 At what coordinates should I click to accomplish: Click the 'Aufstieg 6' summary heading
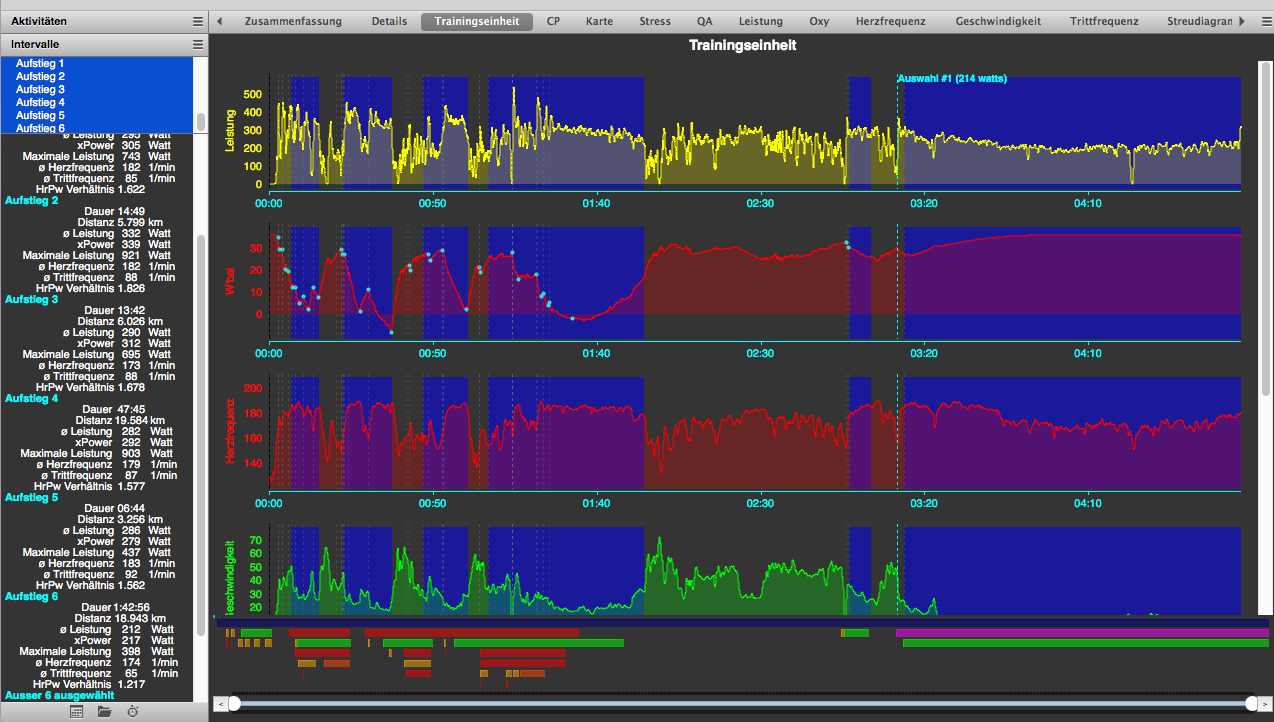(x=32, y=596)
